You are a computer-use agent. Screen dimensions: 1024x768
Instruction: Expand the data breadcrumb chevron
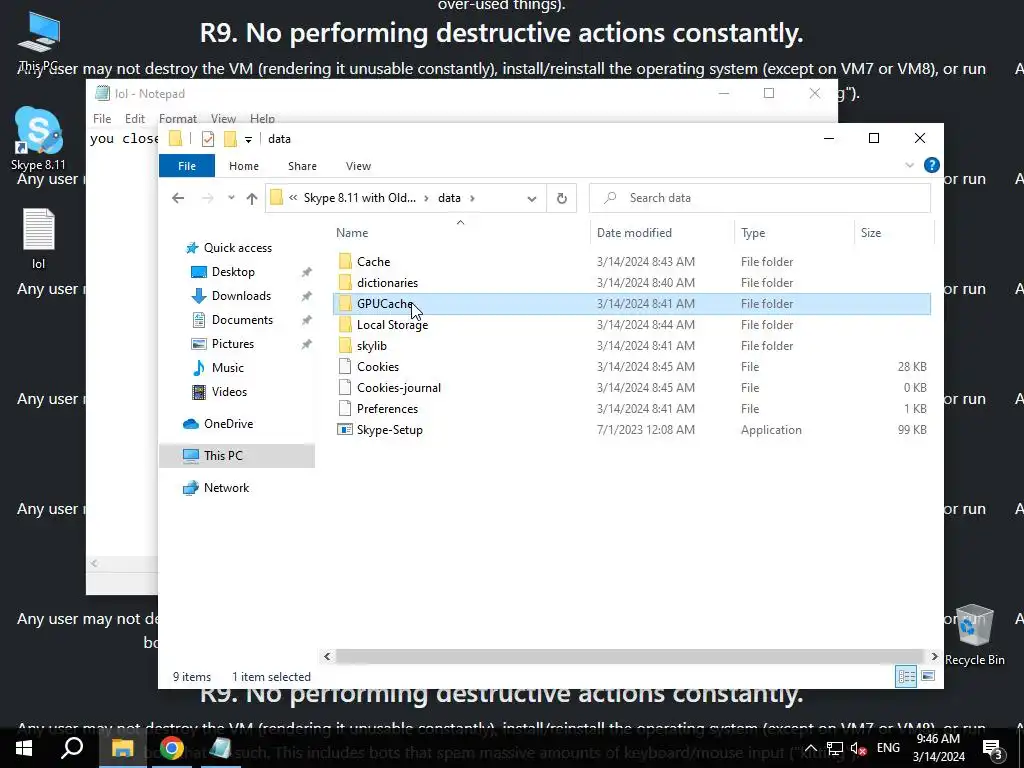pos(472,198)
